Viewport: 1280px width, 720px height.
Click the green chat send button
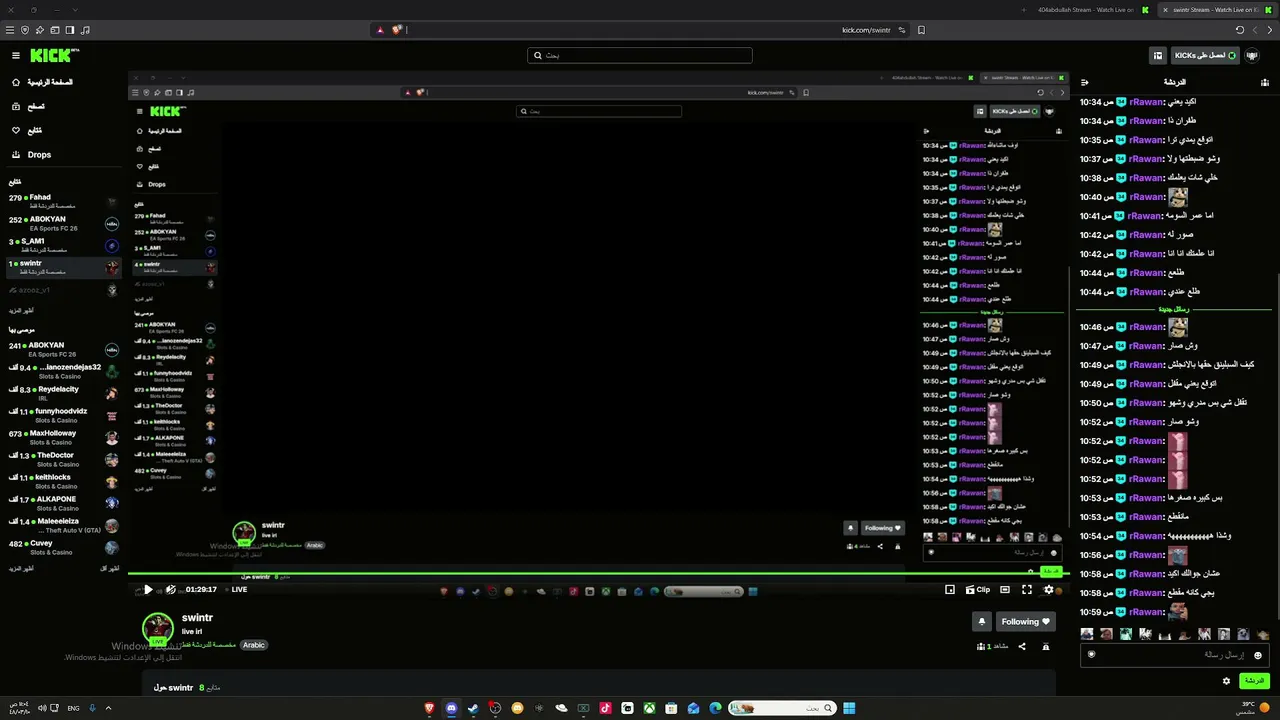[x=1253, y=681]
